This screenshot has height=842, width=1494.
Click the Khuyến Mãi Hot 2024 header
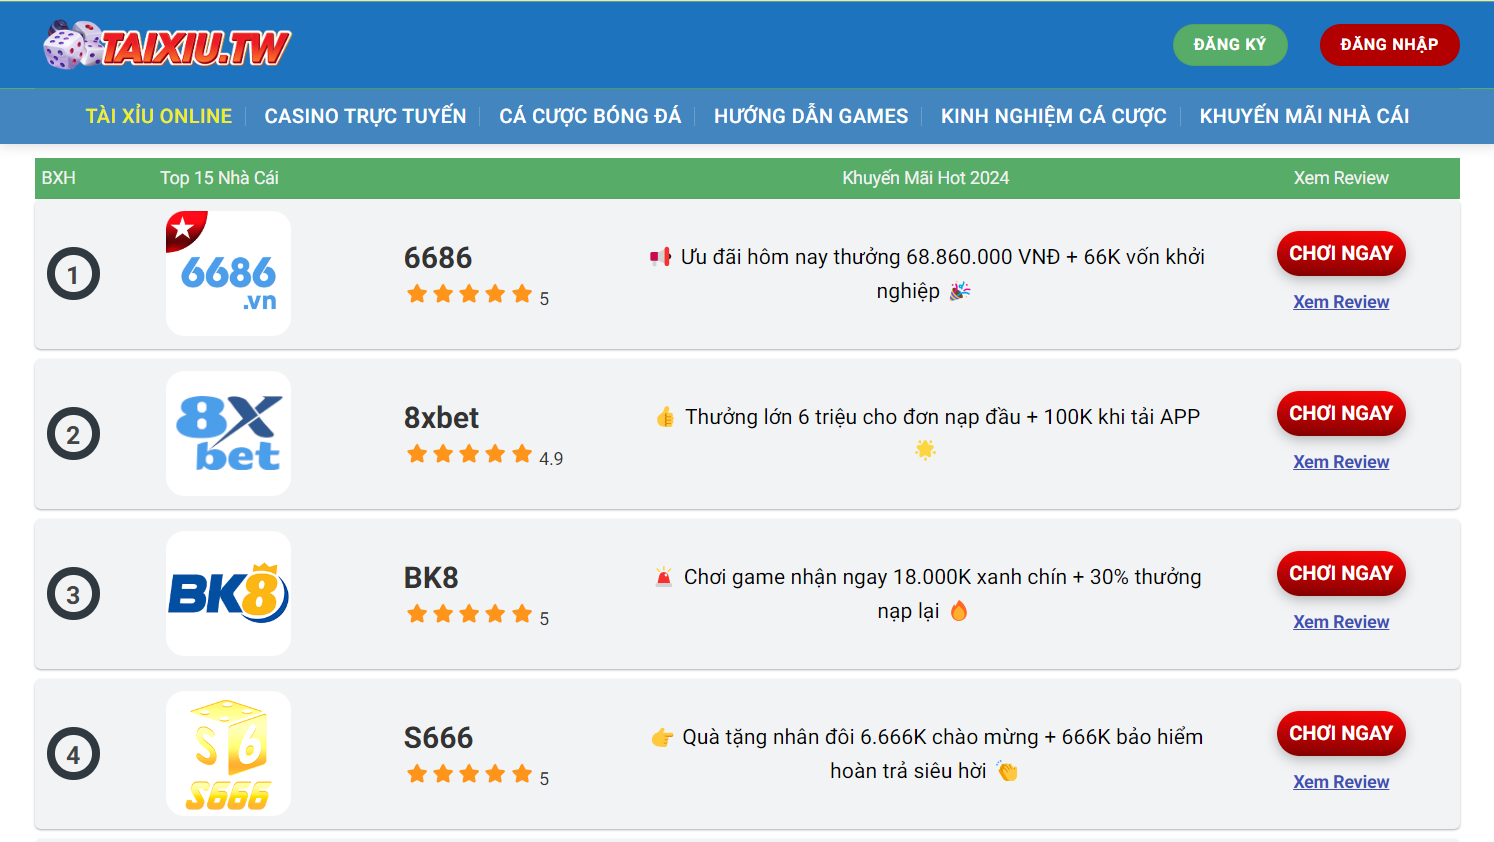(926, 178)
